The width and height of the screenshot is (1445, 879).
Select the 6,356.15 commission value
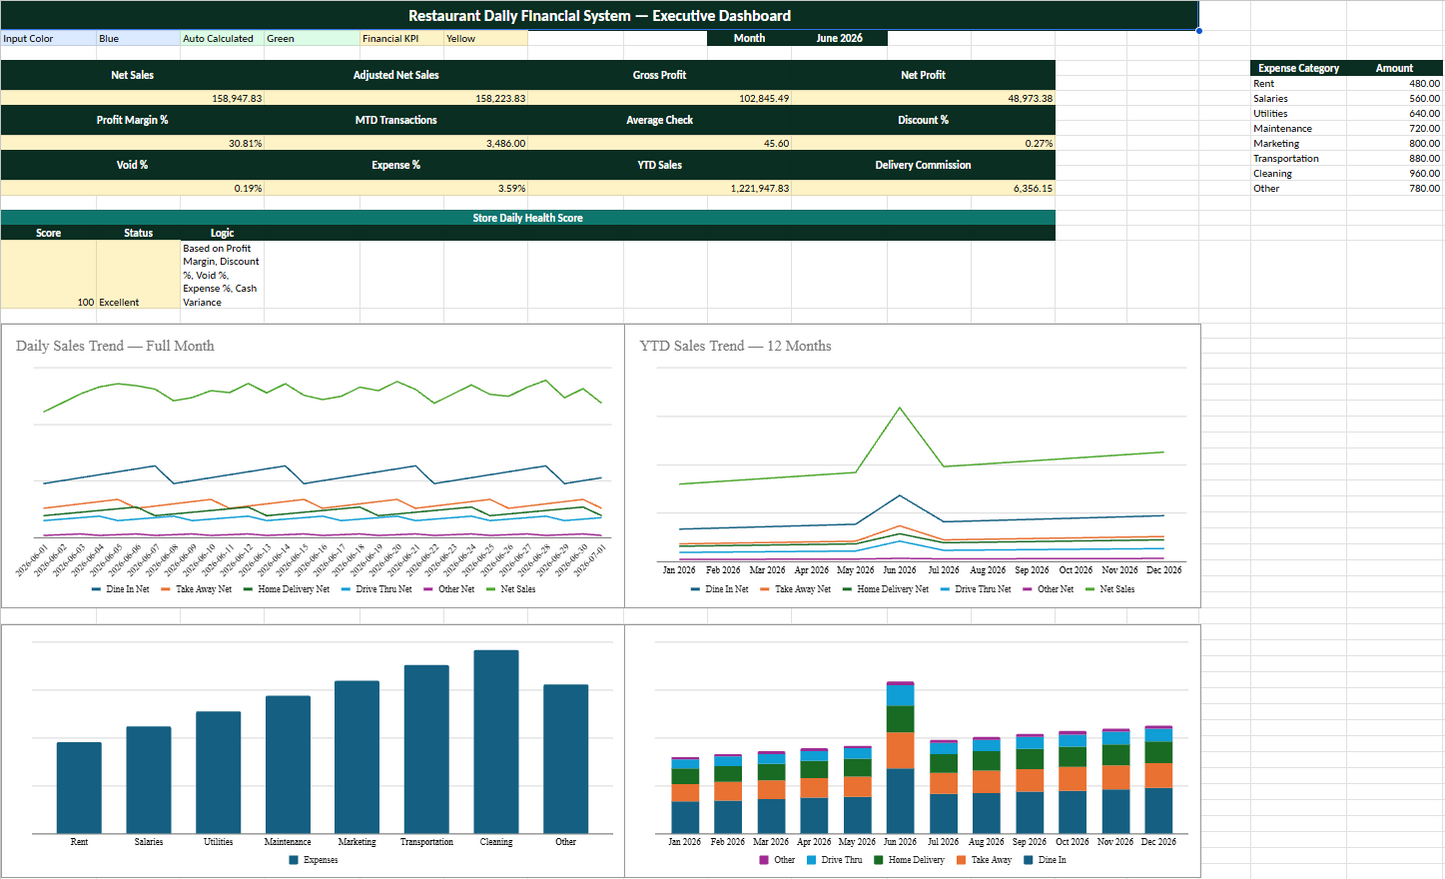[x=923, y=188]
